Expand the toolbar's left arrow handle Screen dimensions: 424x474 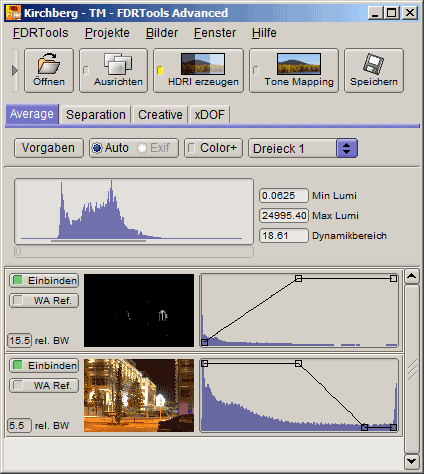[14, 70]
